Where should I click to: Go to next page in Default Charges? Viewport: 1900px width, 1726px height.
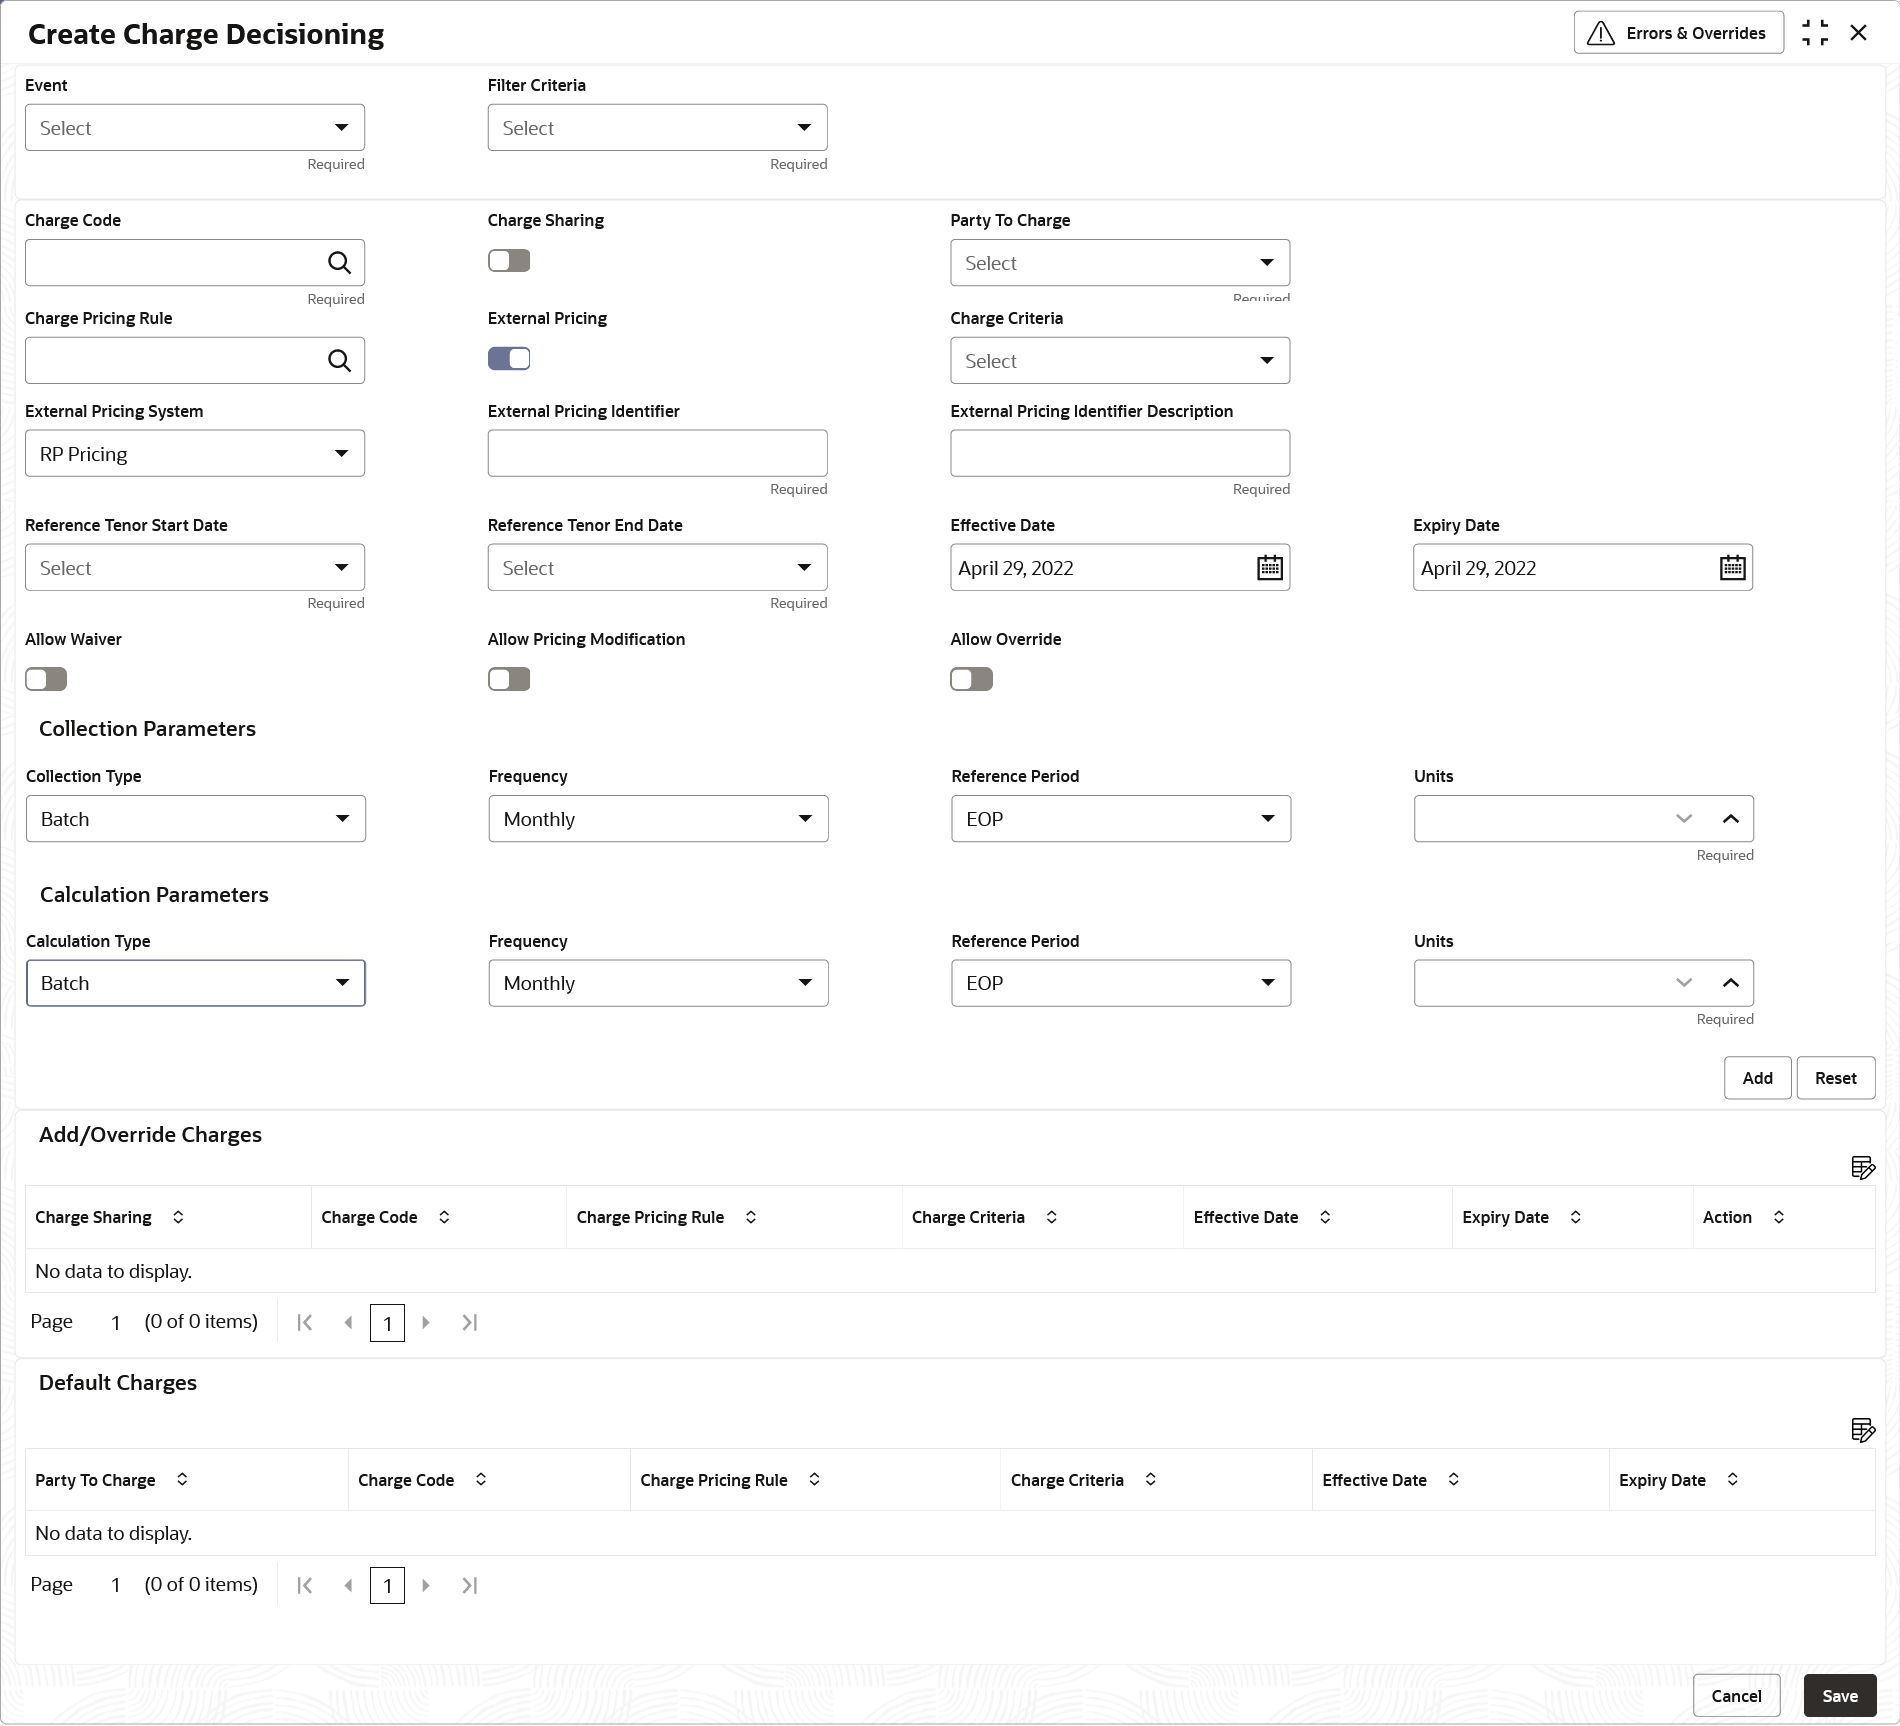[x=426, y=1586]
